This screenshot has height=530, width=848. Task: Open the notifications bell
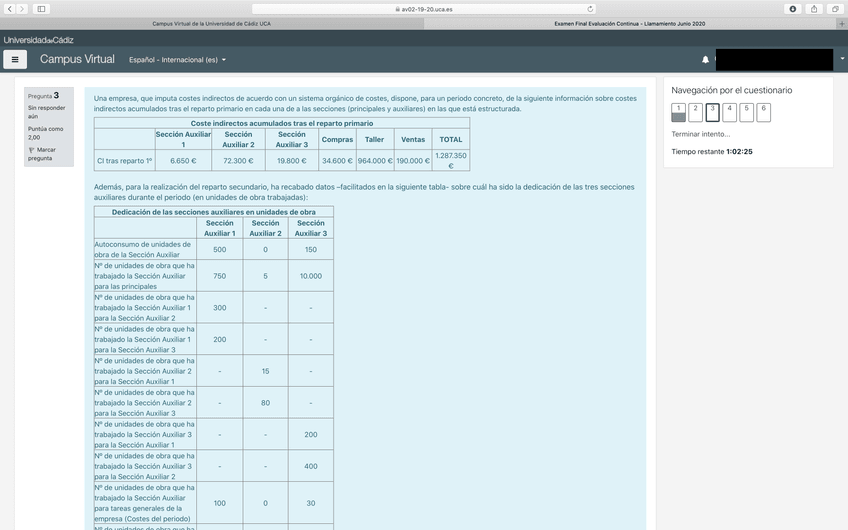click(705, 59)
